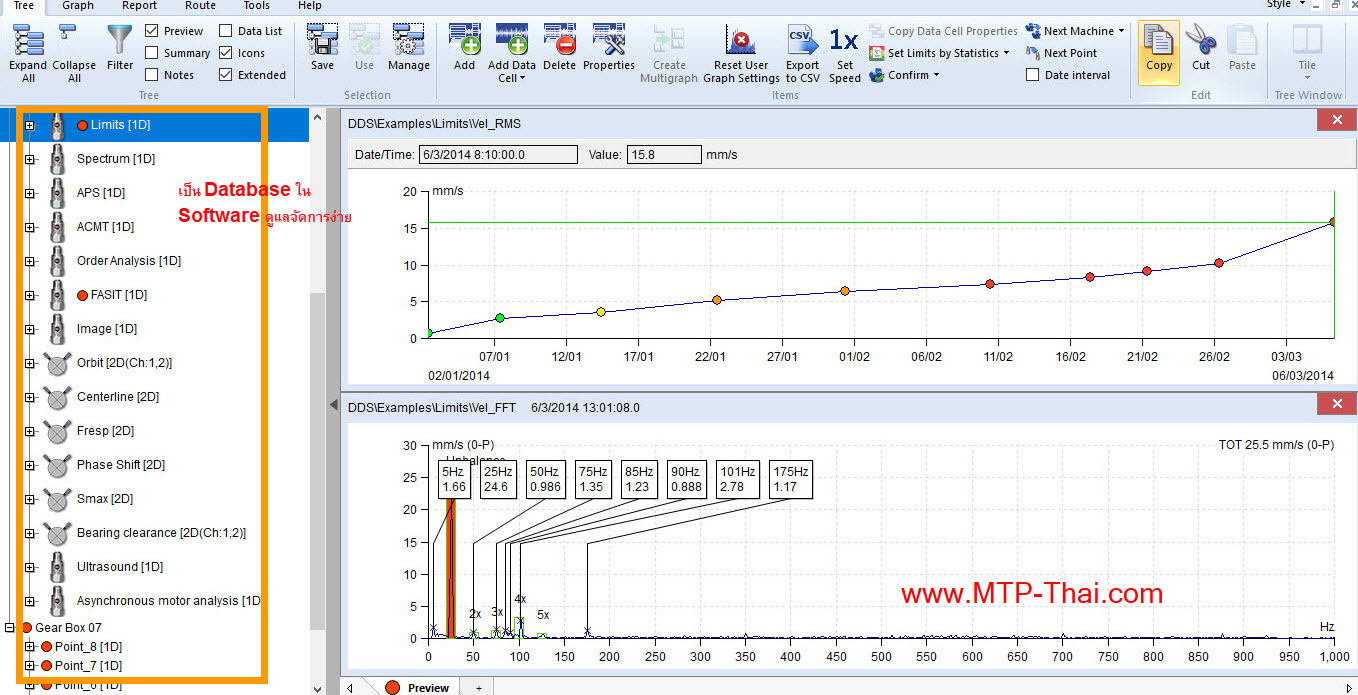Screen dimensions: 1358x695
Task: Select the Preview tab at bottom
Action: coord(417,687)
